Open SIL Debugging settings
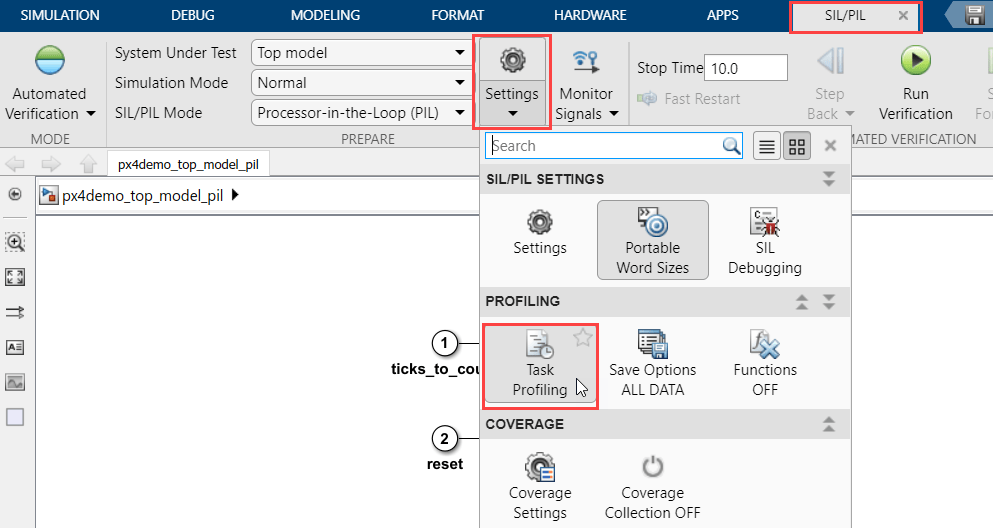The height and width of the screenshot is (528, 993). [764, 240]
